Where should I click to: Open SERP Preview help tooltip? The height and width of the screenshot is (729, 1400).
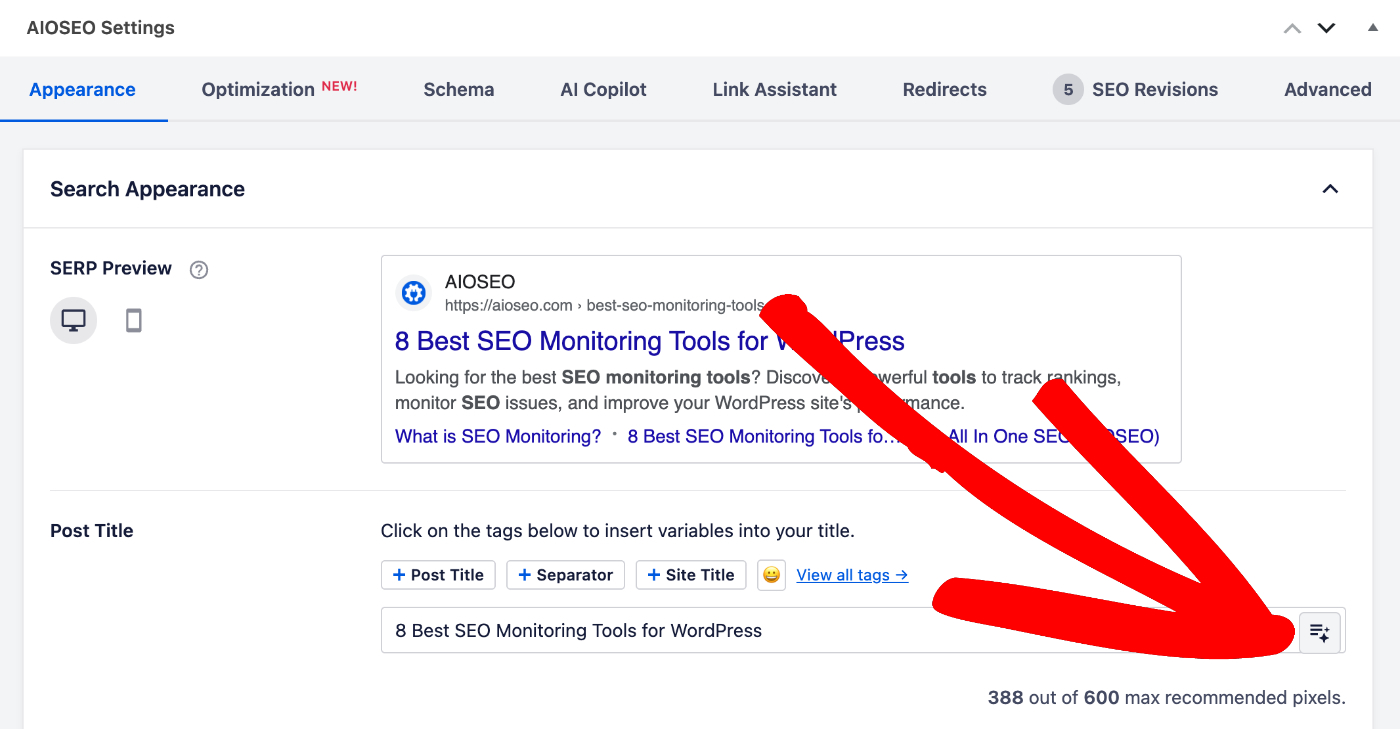199,269
